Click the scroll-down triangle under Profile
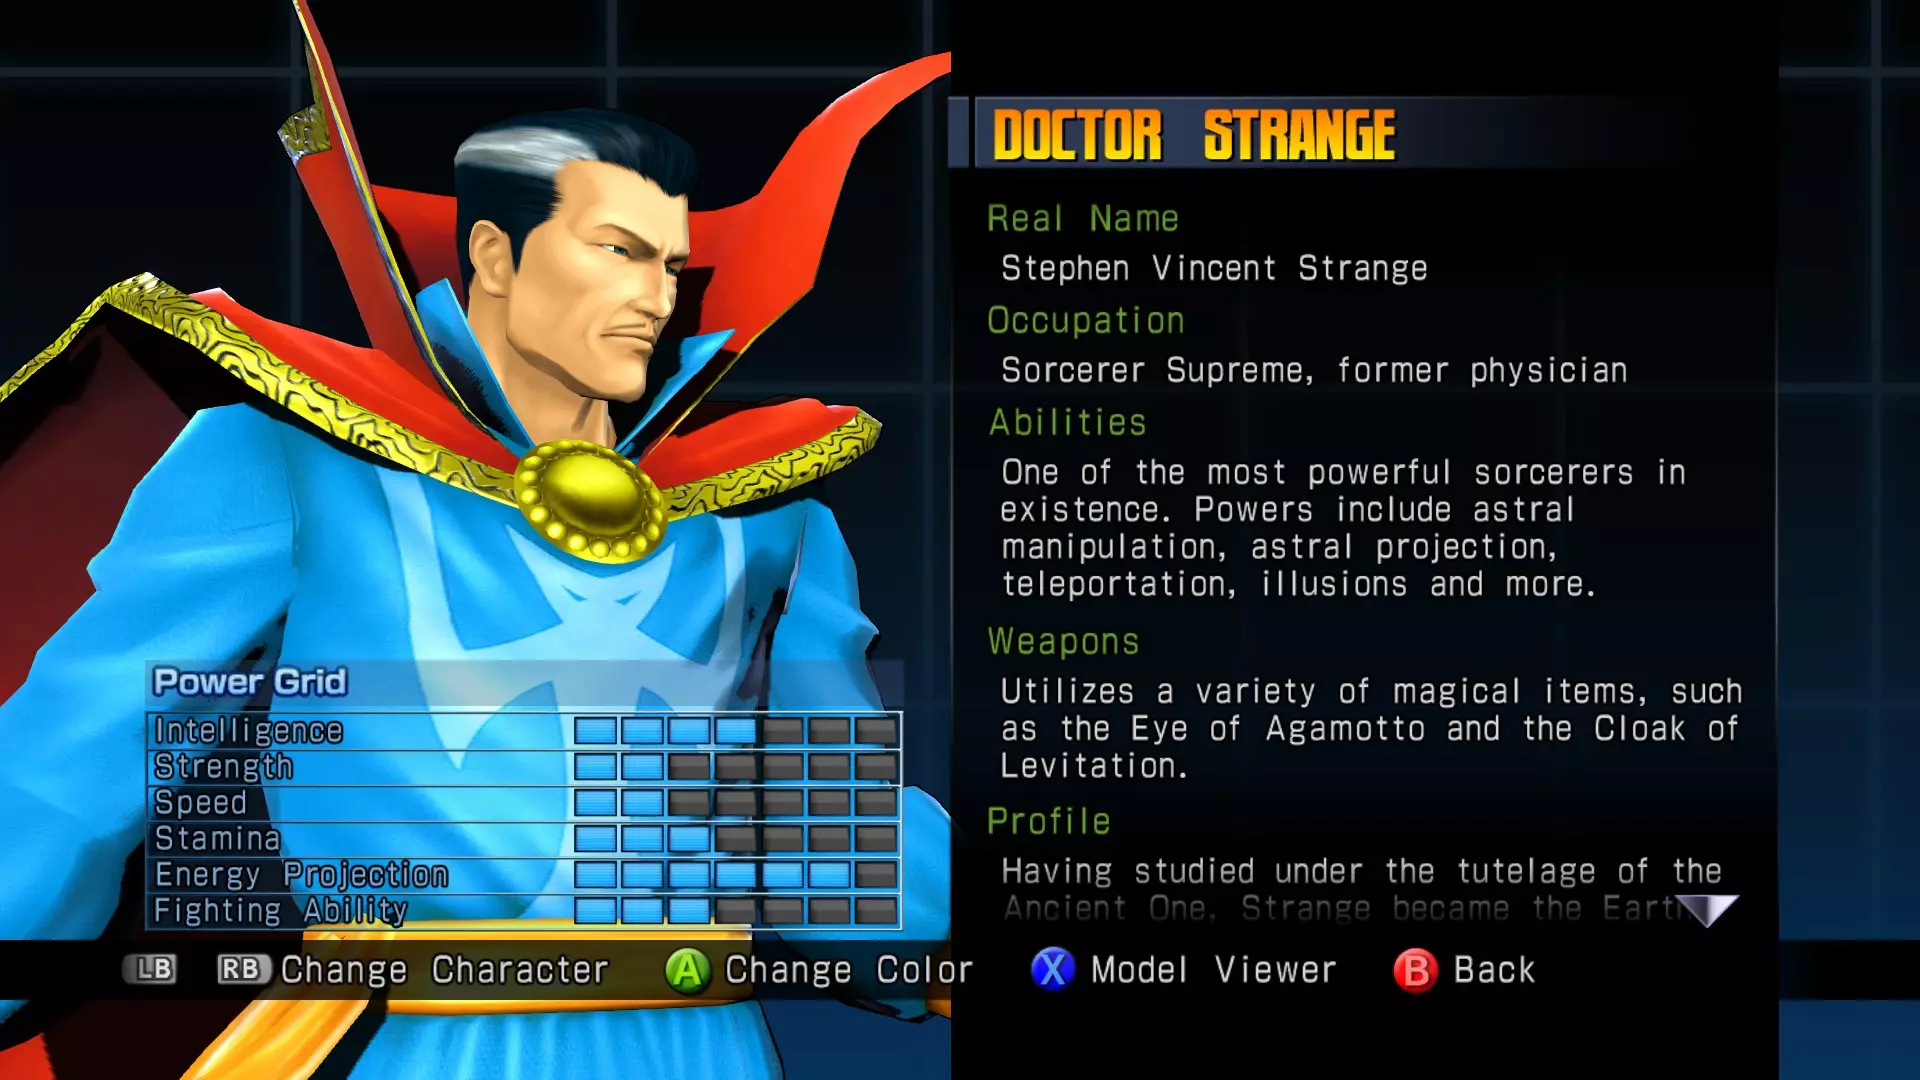Screen dimensions: 1920x1080 click(1709, 910)
